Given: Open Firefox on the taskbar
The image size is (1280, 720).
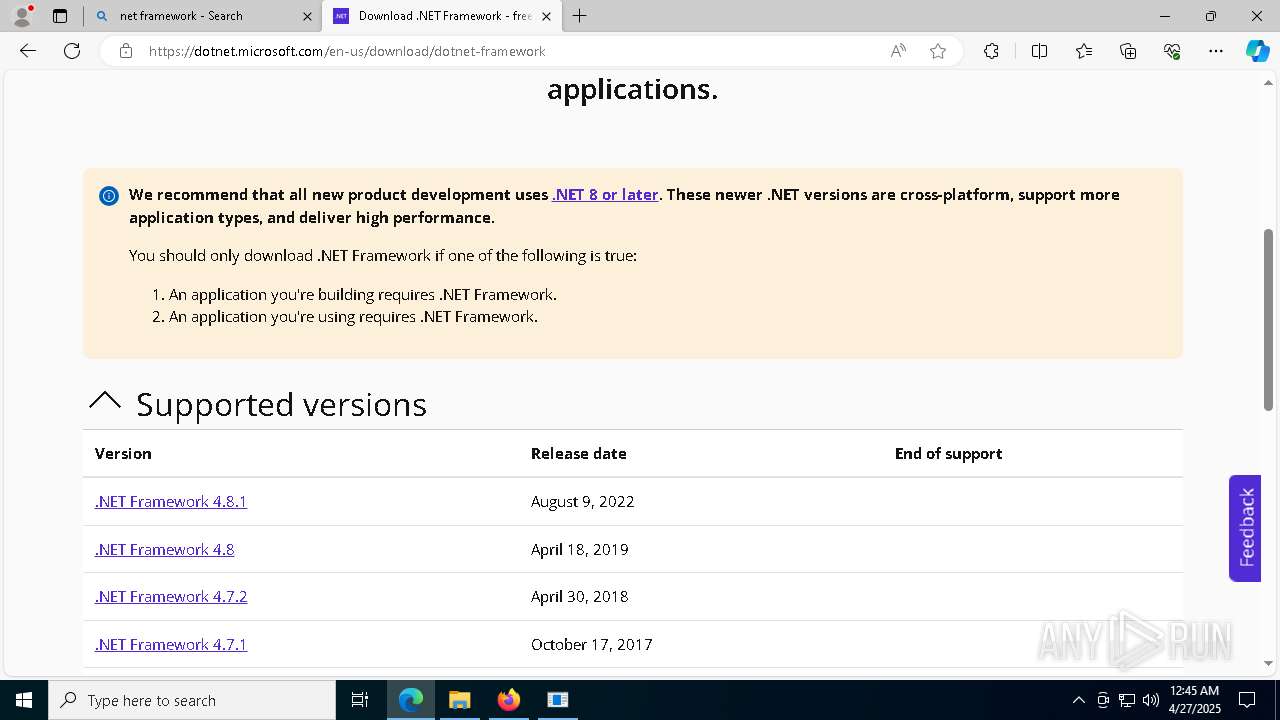Looking at the screenshot, I should pyautogui.click(x=509, y=700).
